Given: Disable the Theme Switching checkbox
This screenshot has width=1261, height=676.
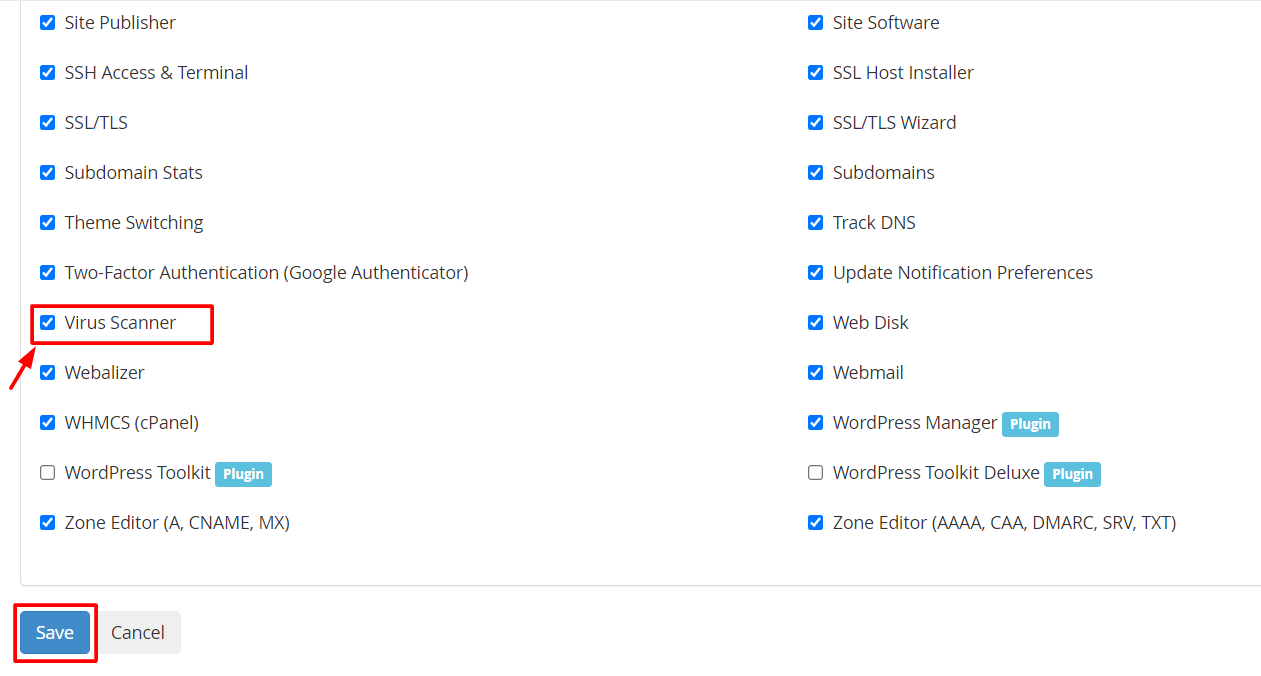Looking at the screenshot, I should point(47,223).
